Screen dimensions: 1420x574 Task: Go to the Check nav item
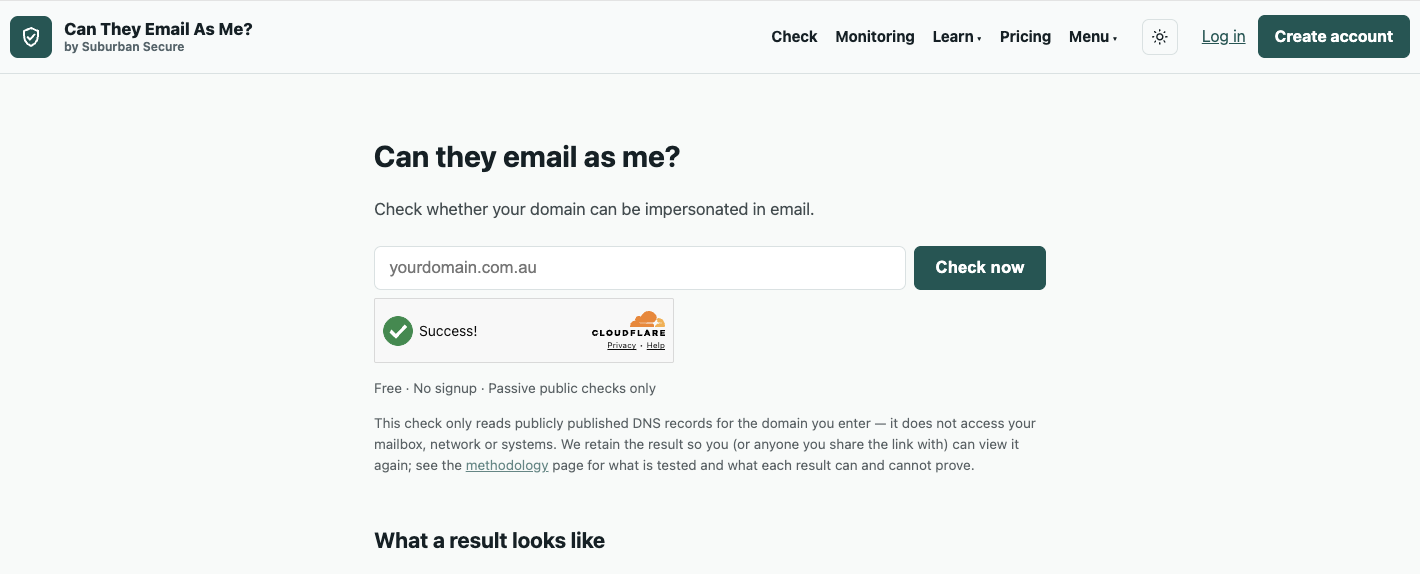tap(794, 37)
